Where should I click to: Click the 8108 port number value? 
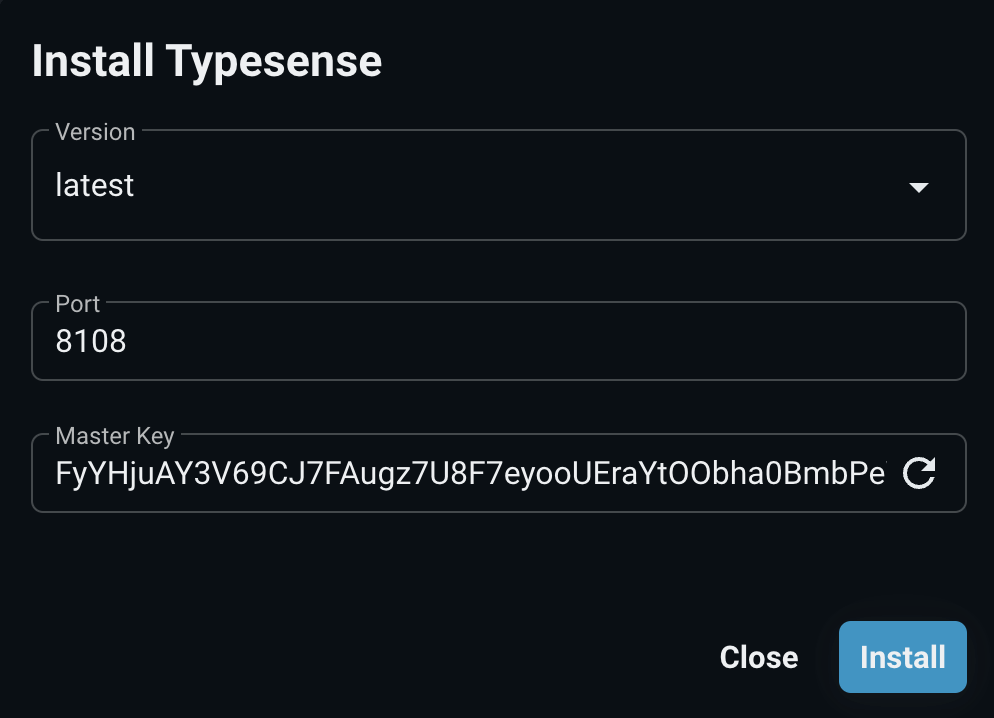[x=91, y=342]
